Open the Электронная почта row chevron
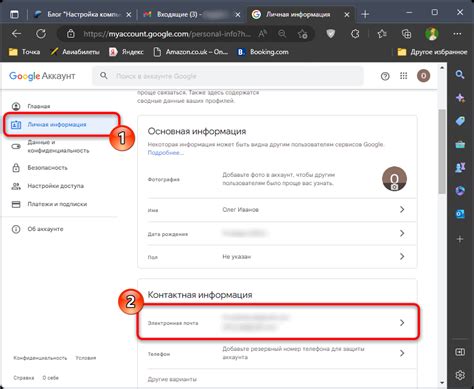The width and height of the screenshot is (474, 389). tap(402, 323)
